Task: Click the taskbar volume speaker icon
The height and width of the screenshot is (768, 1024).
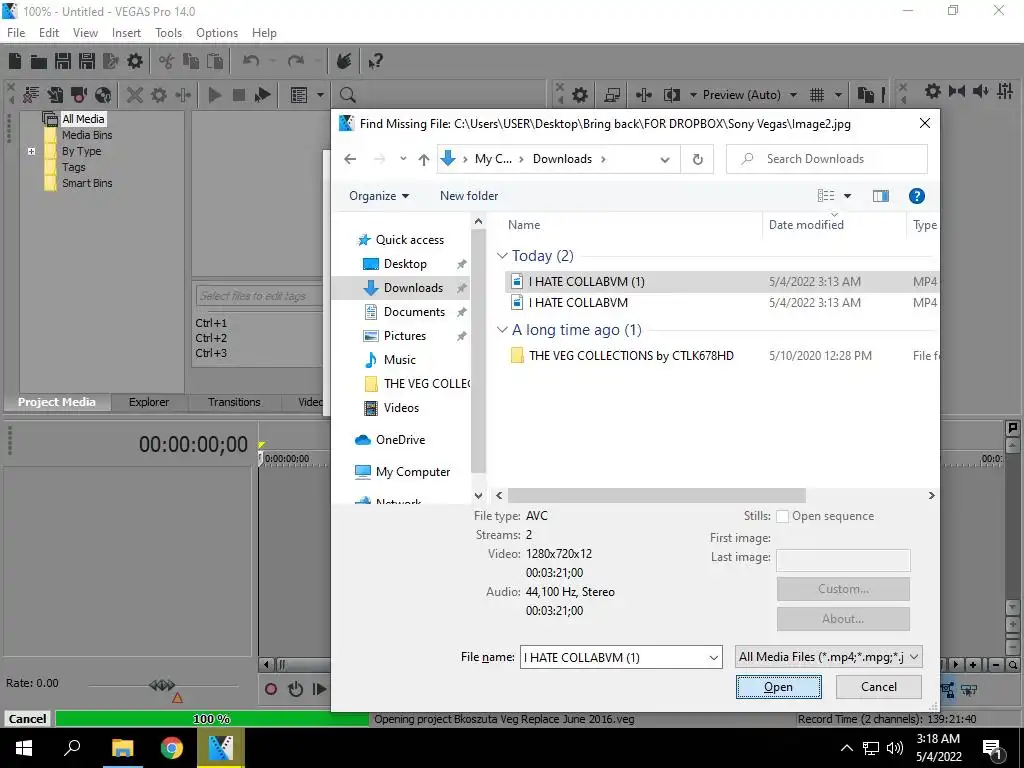Action: tap(895, 748)
